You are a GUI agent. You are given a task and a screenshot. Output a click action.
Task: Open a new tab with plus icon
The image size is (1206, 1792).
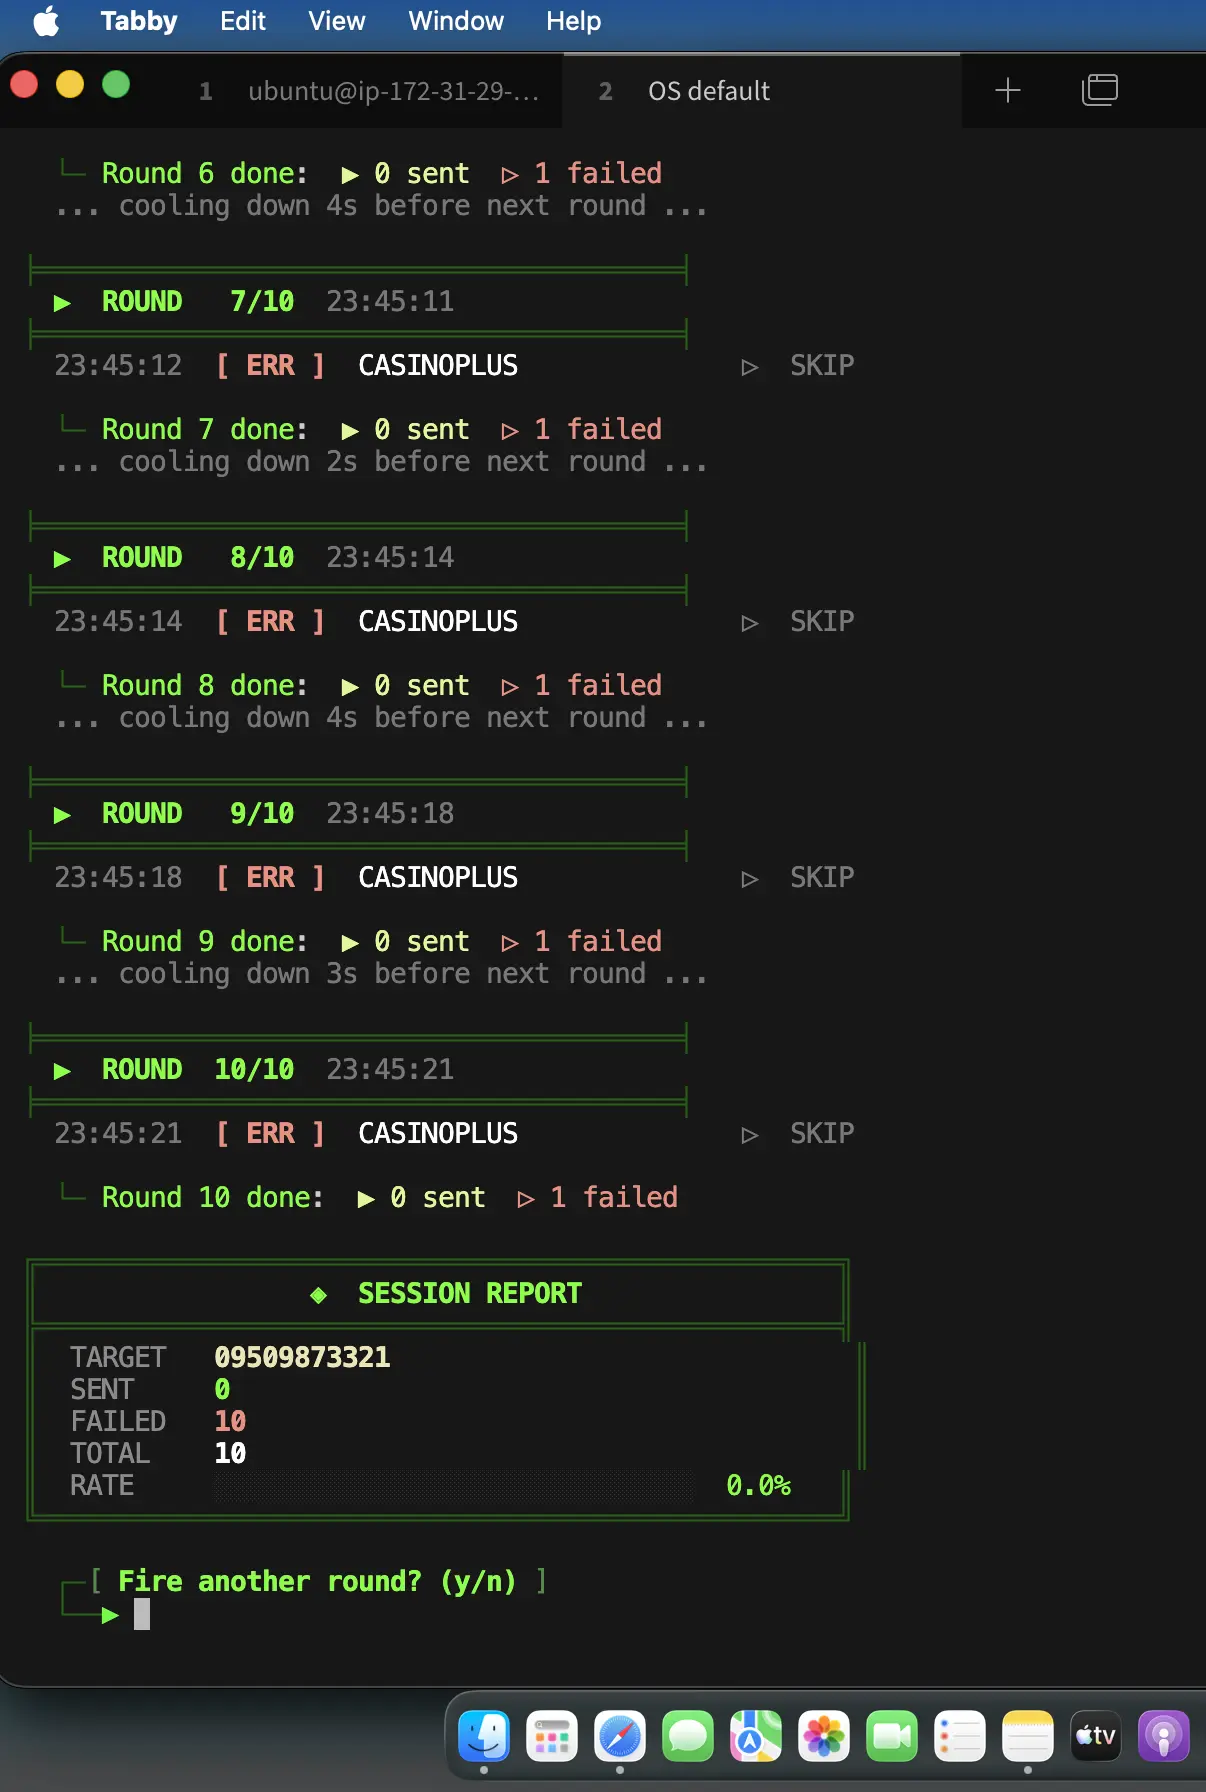click(1007, 91)
